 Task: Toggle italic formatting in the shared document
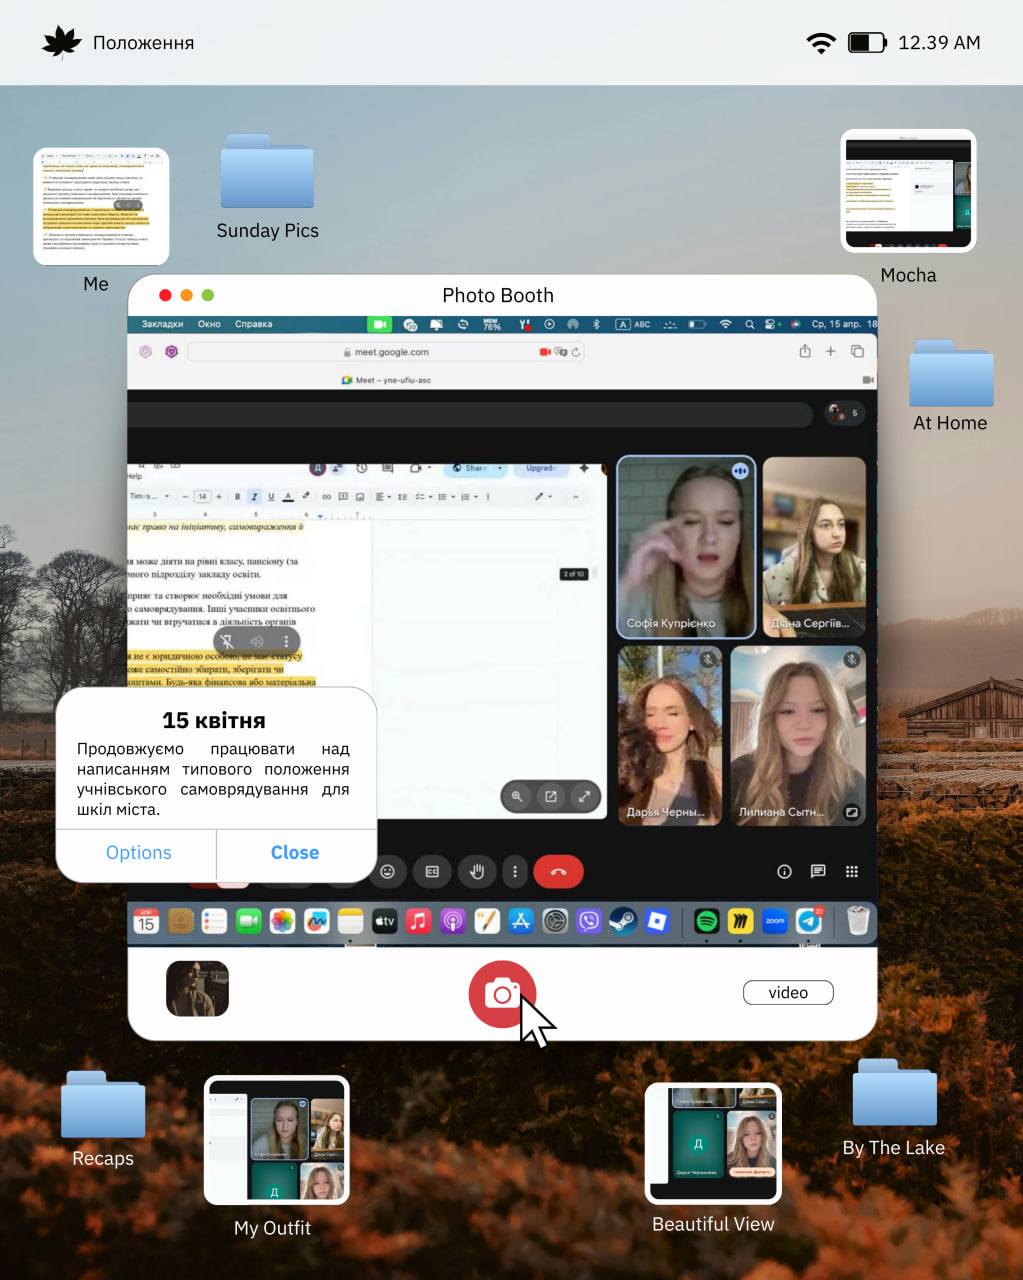[254, 496]
